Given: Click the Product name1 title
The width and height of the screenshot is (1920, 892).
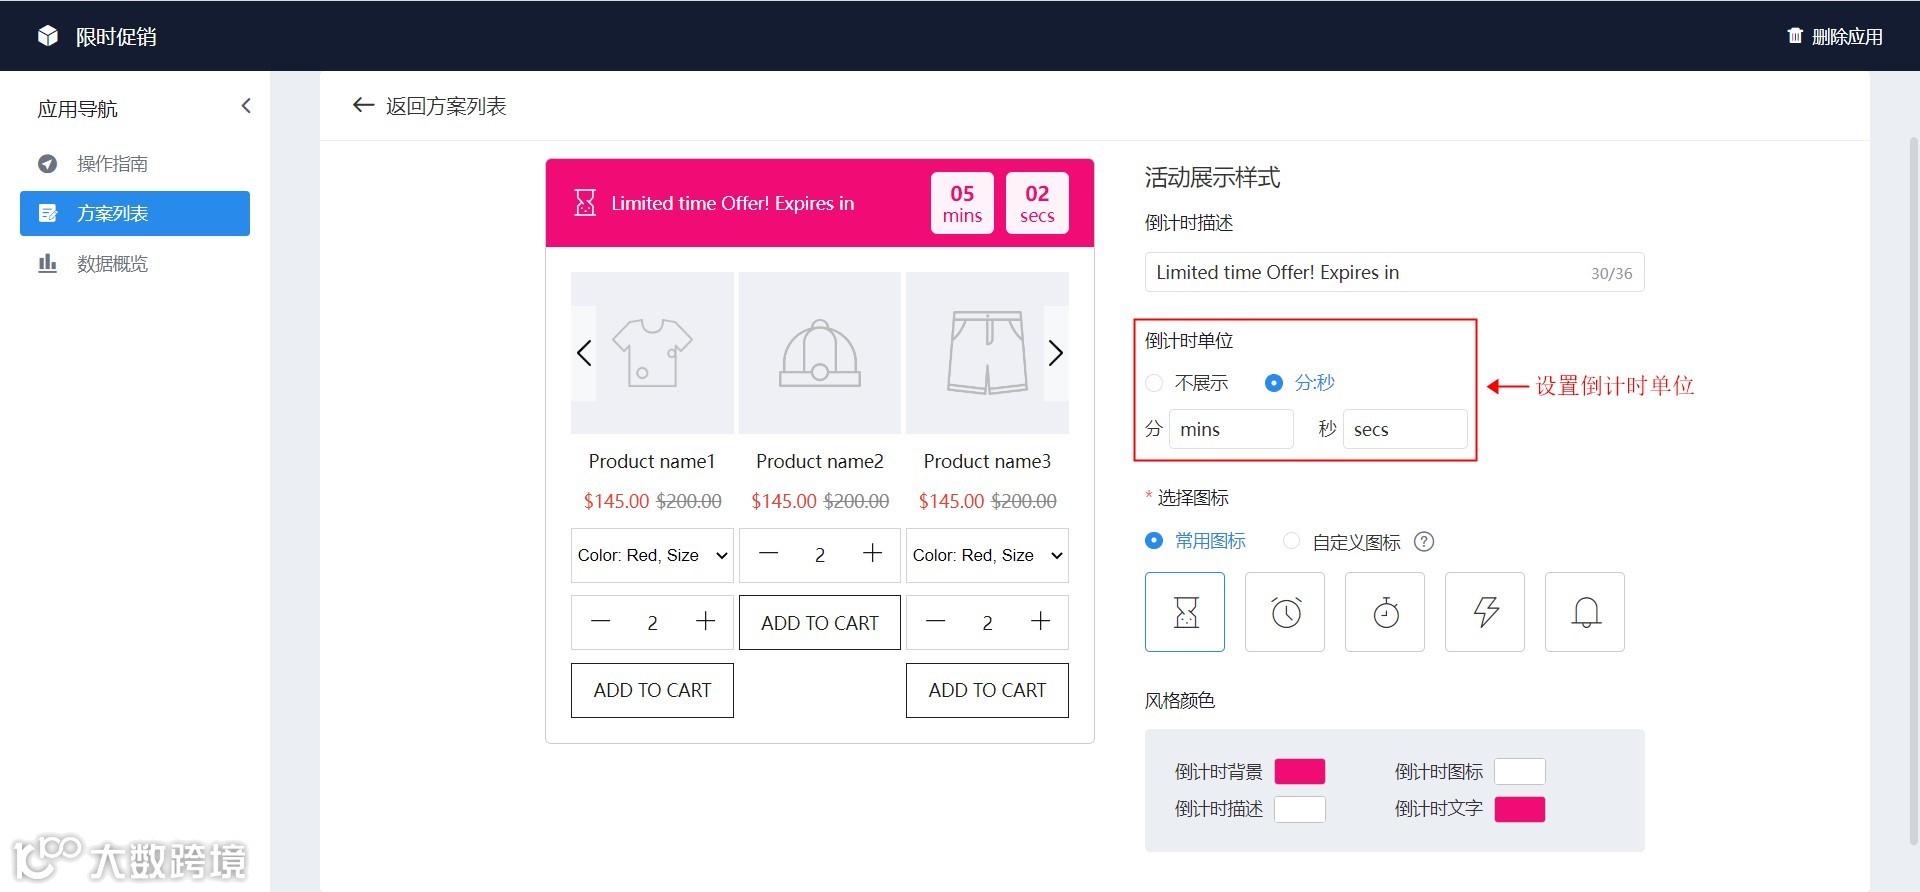Looking at the screenshot, I should click(652, 461).
